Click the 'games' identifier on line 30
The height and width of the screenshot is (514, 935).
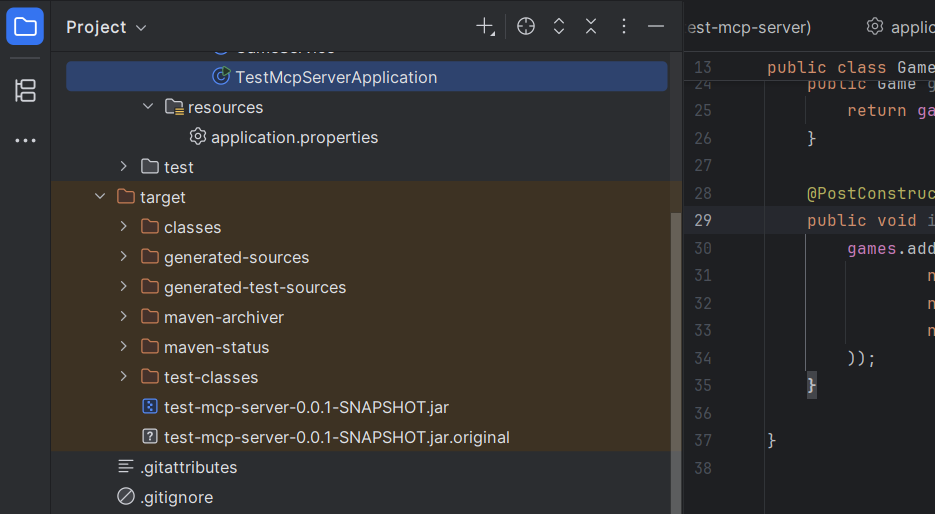click(871, 248)
